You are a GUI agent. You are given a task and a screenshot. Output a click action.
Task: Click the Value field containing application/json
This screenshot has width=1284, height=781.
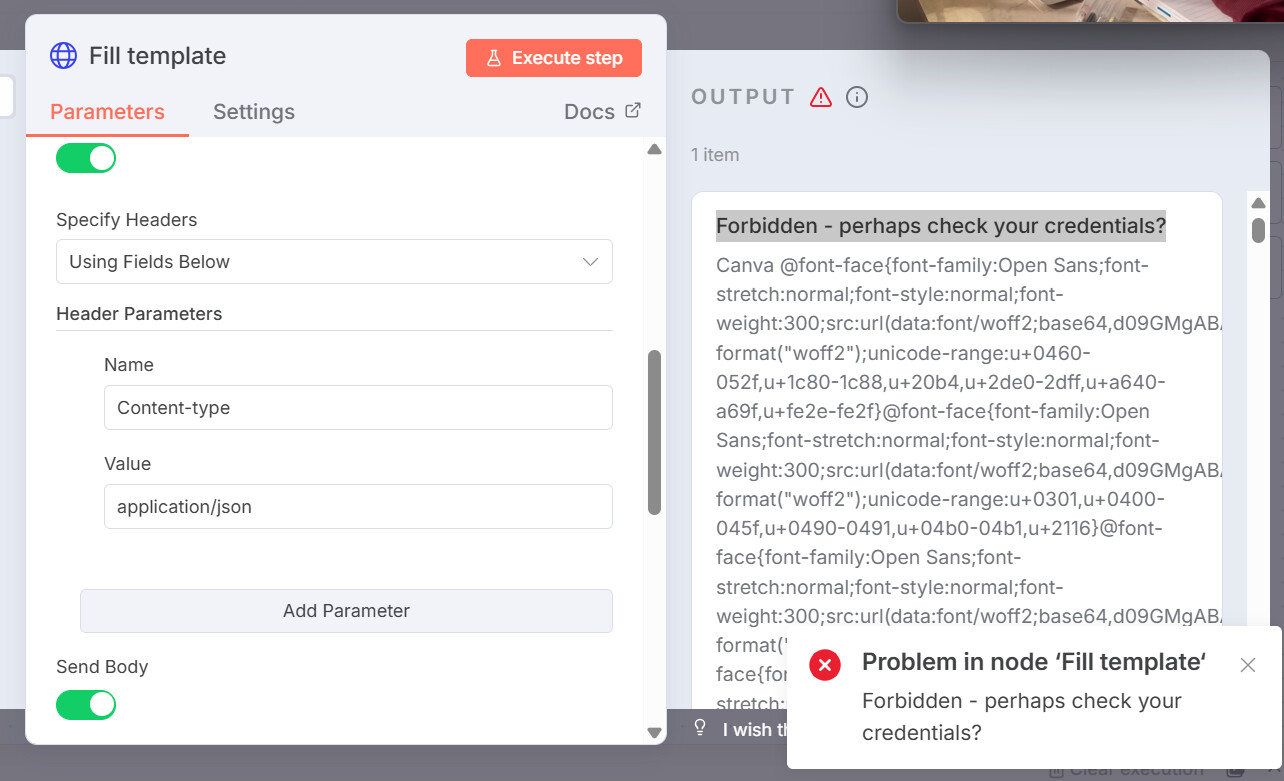pos(358,507)
